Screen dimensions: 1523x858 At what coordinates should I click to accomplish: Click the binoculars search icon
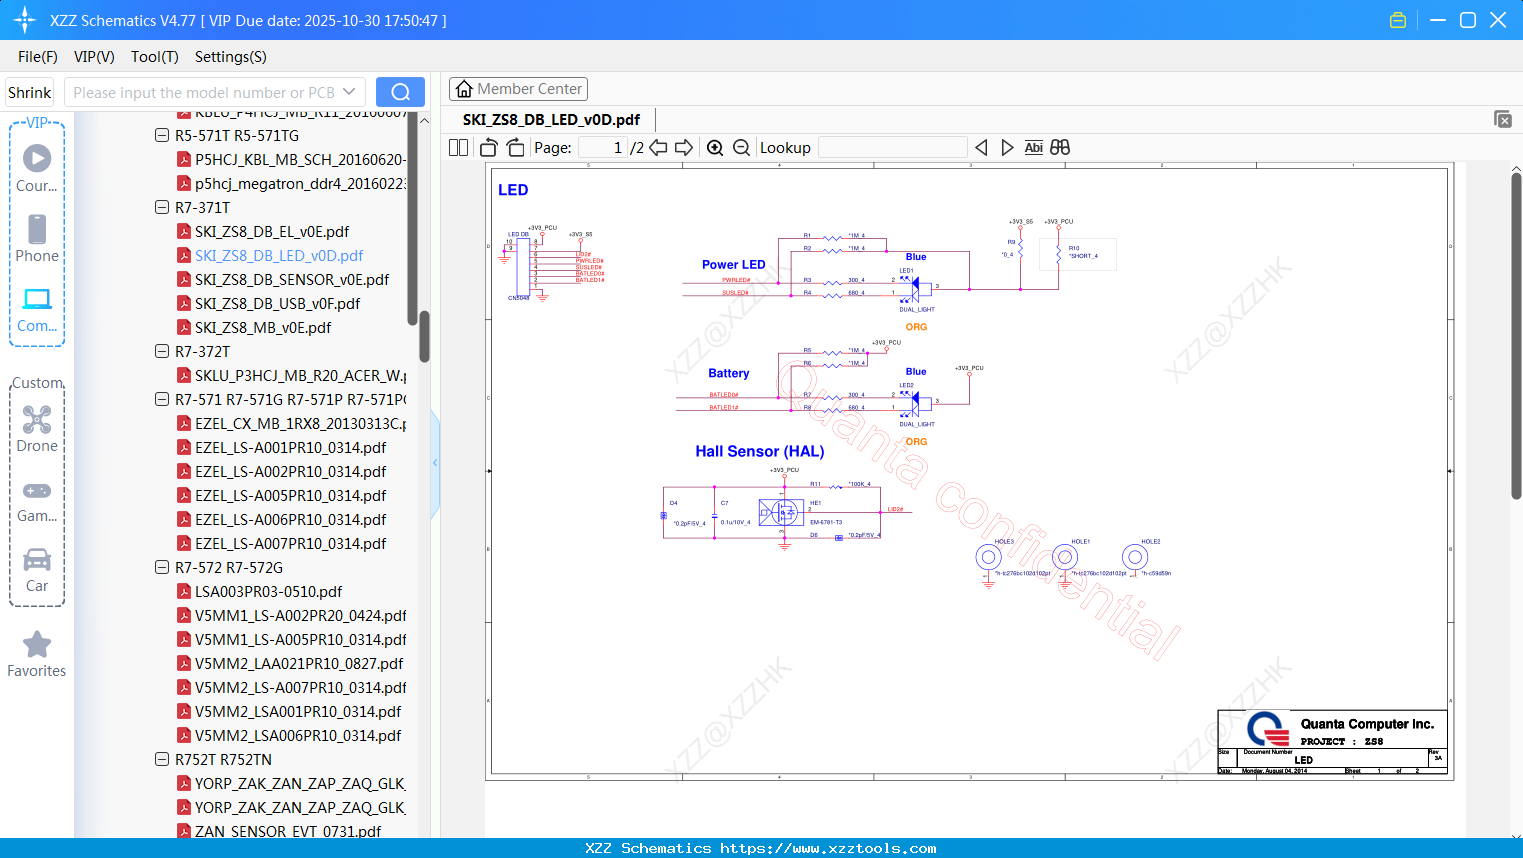click(x=1060, y=148)
